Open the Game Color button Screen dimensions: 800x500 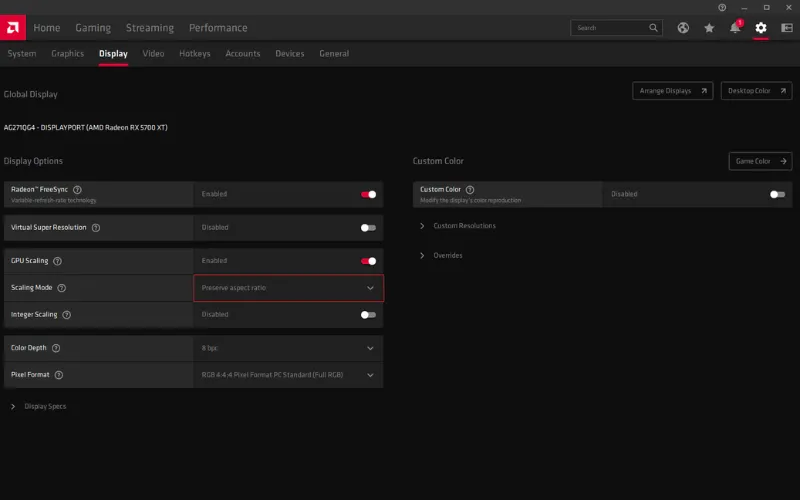[760, 161]
